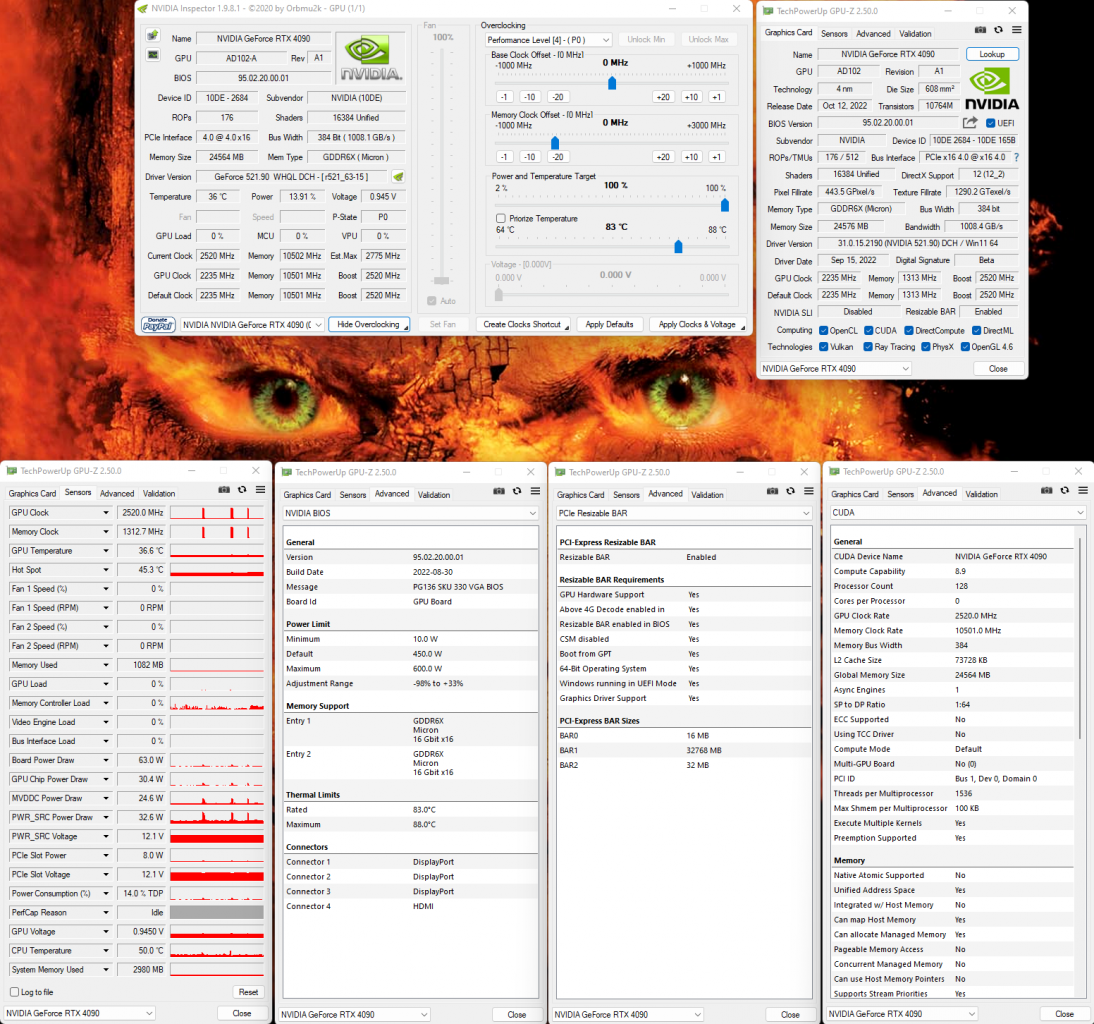Open Advanced tab in GPU-Z Sensors window
1094x1024 pixels.
click(117, 493)
